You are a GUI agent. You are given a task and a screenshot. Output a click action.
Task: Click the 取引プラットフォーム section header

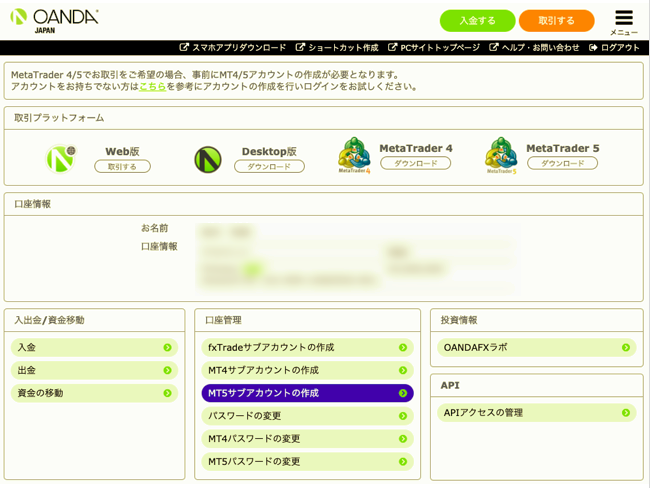pyautogui.click(x=59, y=118)
